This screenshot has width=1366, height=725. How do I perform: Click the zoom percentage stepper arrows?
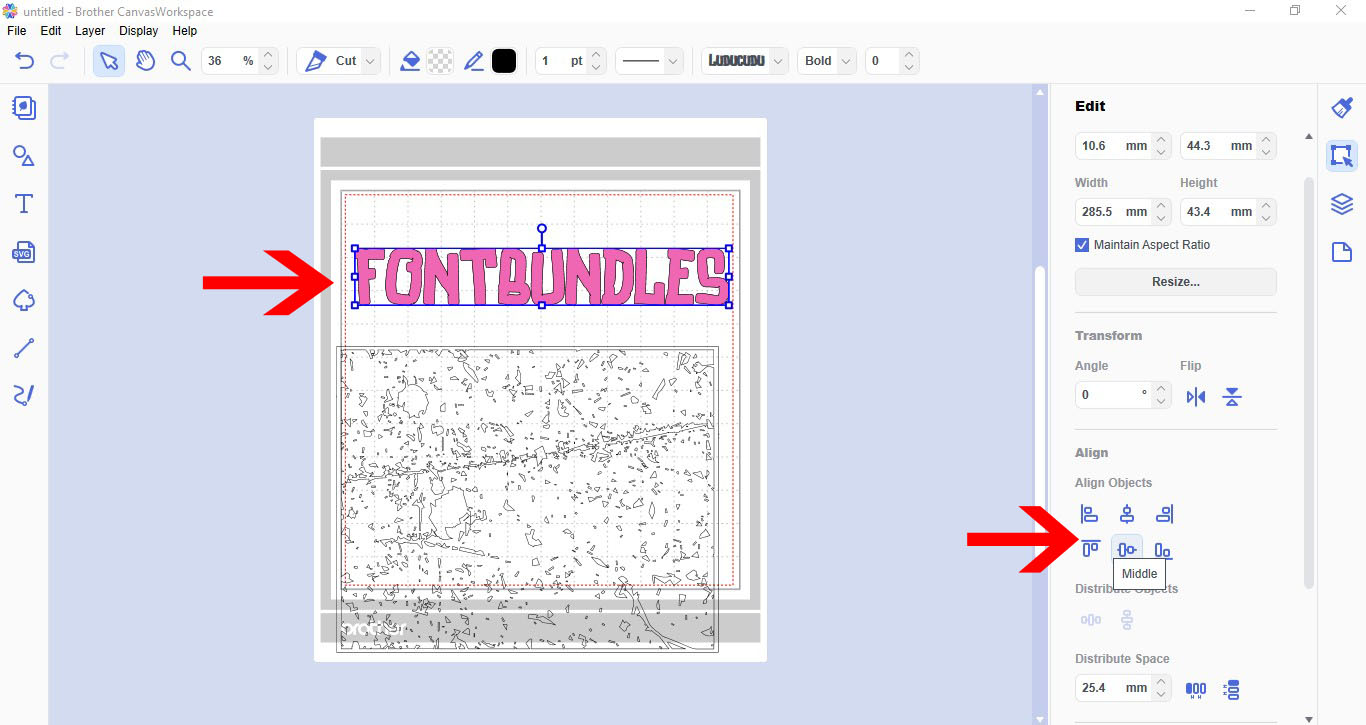pos(267,61)
